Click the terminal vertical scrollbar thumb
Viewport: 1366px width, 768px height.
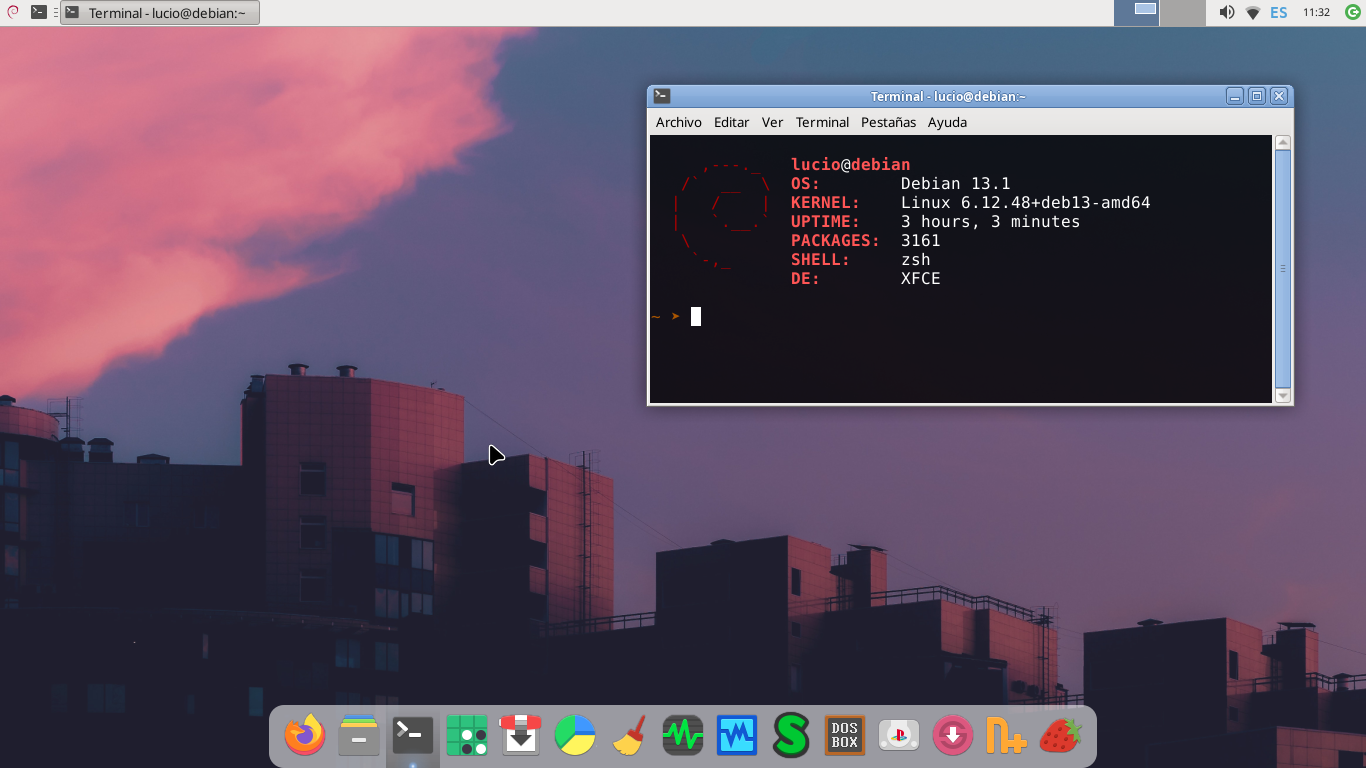pos(1283,268)
